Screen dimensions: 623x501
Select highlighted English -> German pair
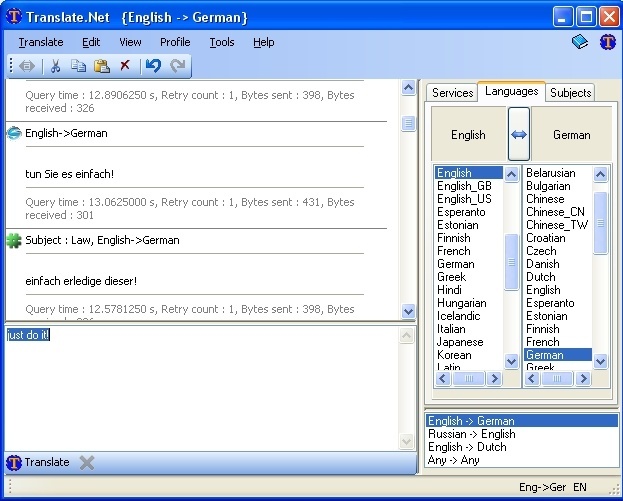522,421
